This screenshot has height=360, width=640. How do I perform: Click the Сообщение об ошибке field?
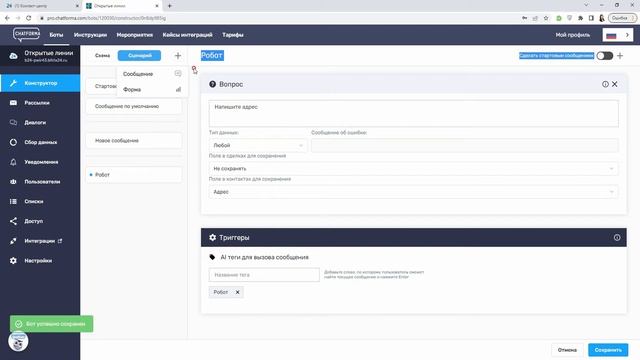click(464, 145)
